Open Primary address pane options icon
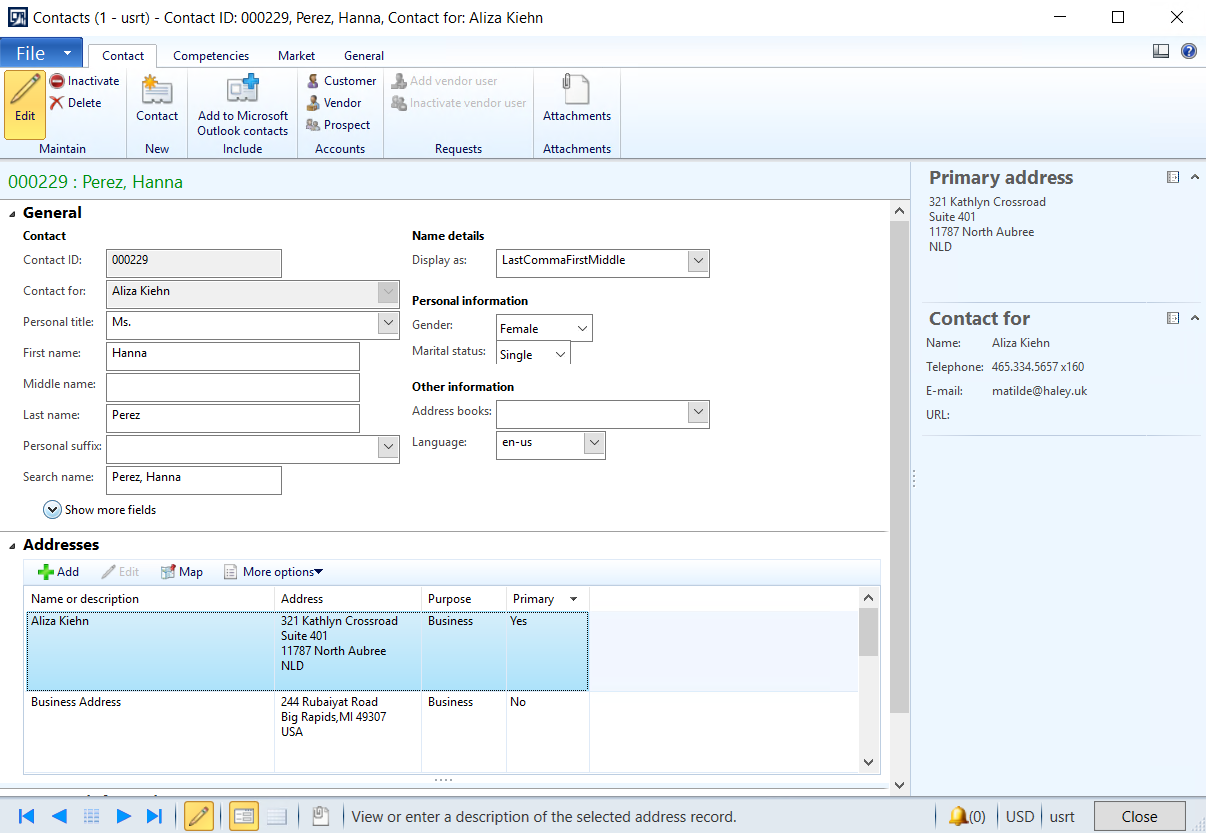The image size is (1206, 833). click(x=1173, y=177)
